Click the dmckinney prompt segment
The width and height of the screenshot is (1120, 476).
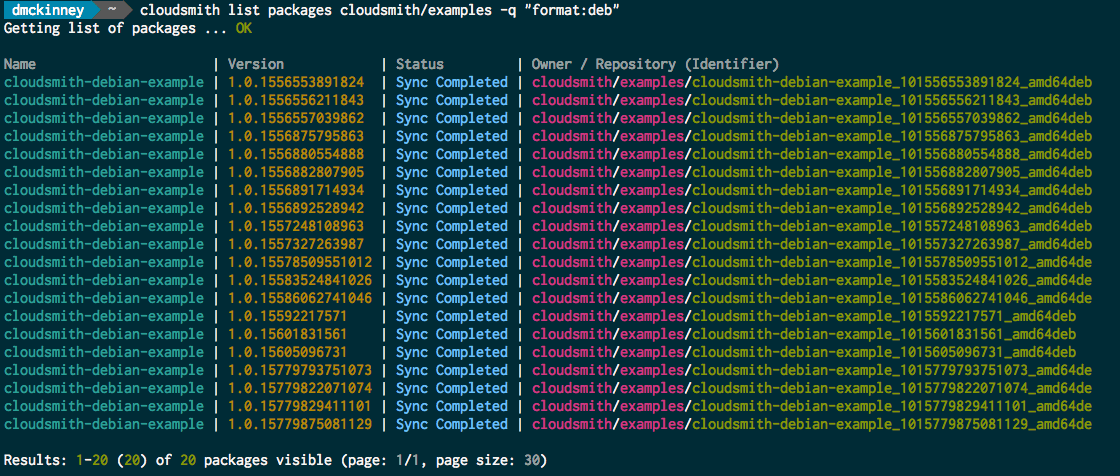point(46,10)
